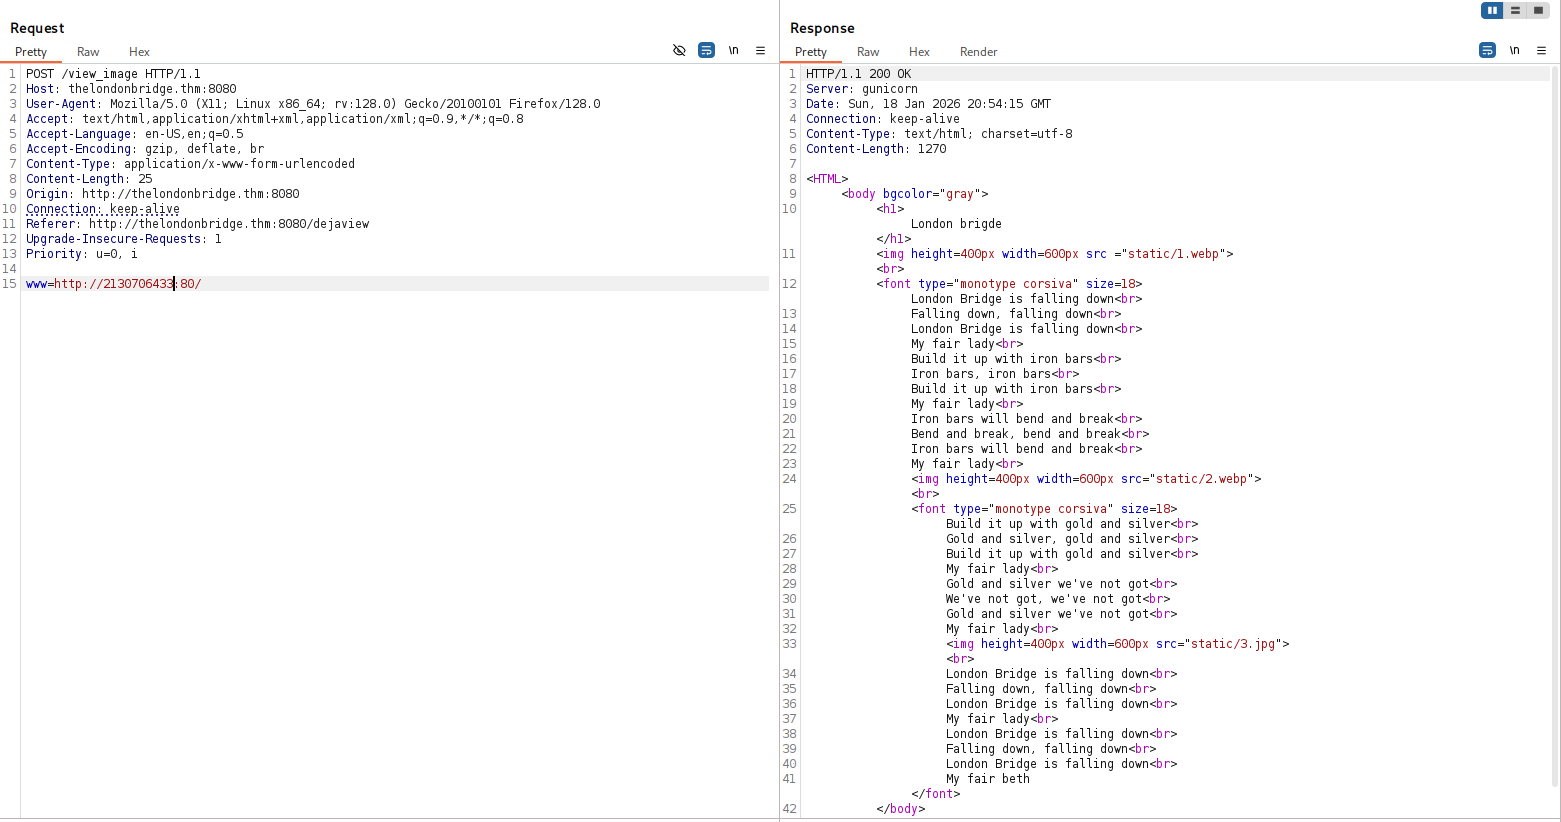Open the Raw tab in Request
Image resolution: width=1561 pixels, height=822 pixels.
pos(88,52)
